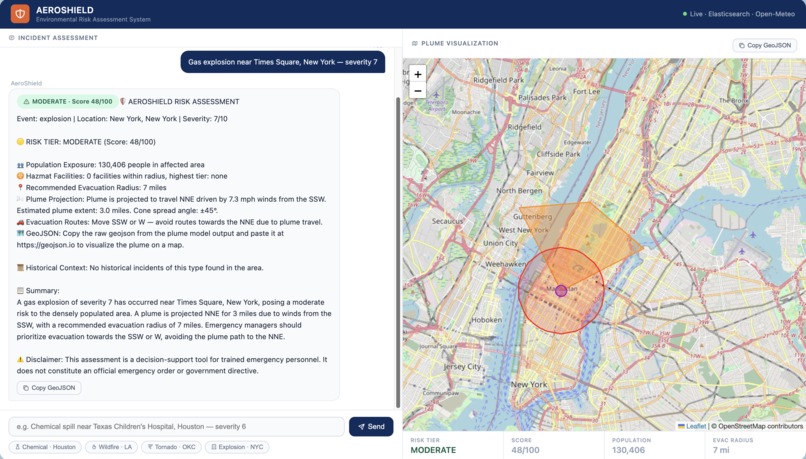Select the Chemical · Houston preset chip
Viewport: 806px width, 459px height.
tap(45, 447)
